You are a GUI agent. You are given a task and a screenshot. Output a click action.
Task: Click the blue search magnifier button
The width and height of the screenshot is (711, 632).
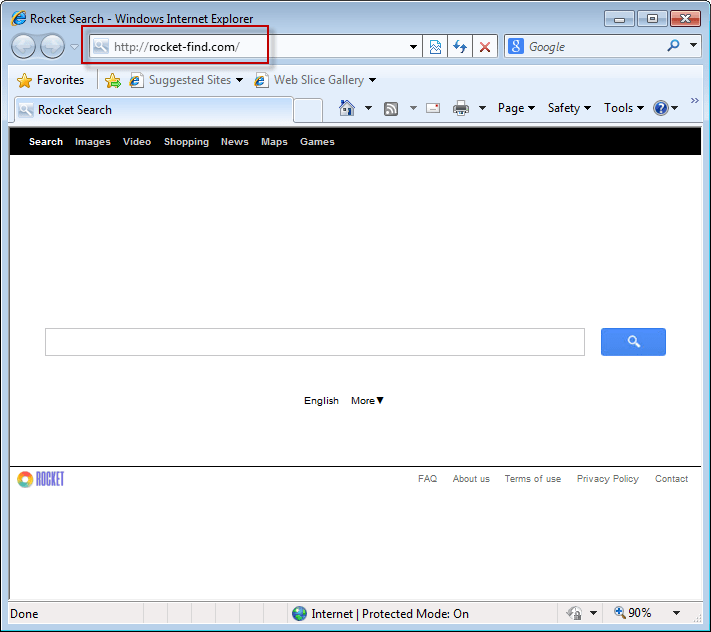(x=633, y=342)
